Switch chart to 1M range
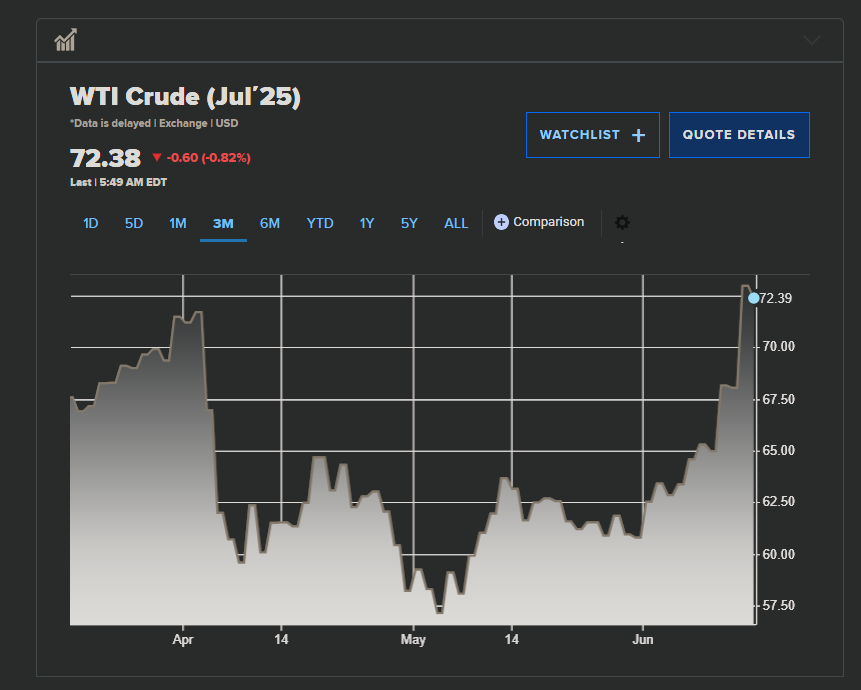861x690 pixels. coord(178,223)
